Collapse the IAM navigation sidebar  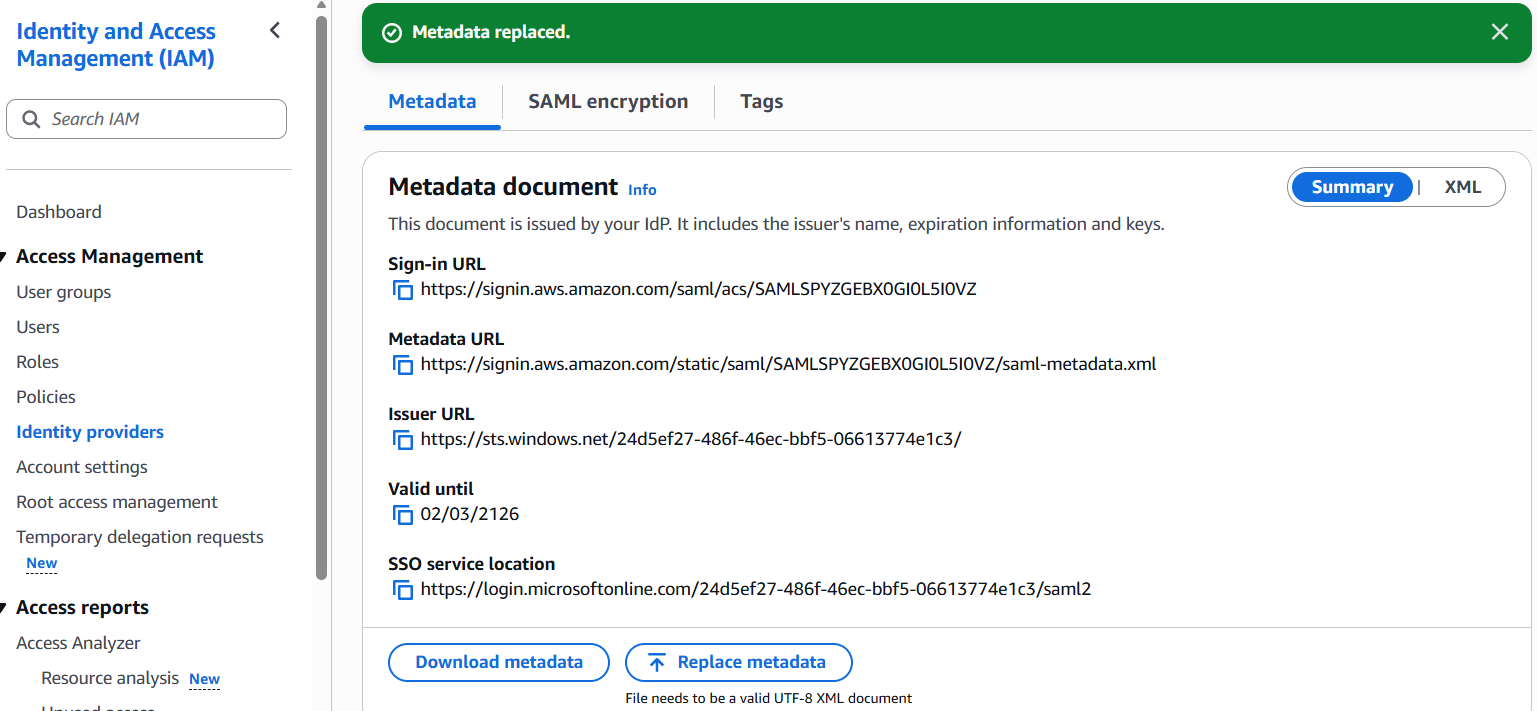[x=275, y=31]
